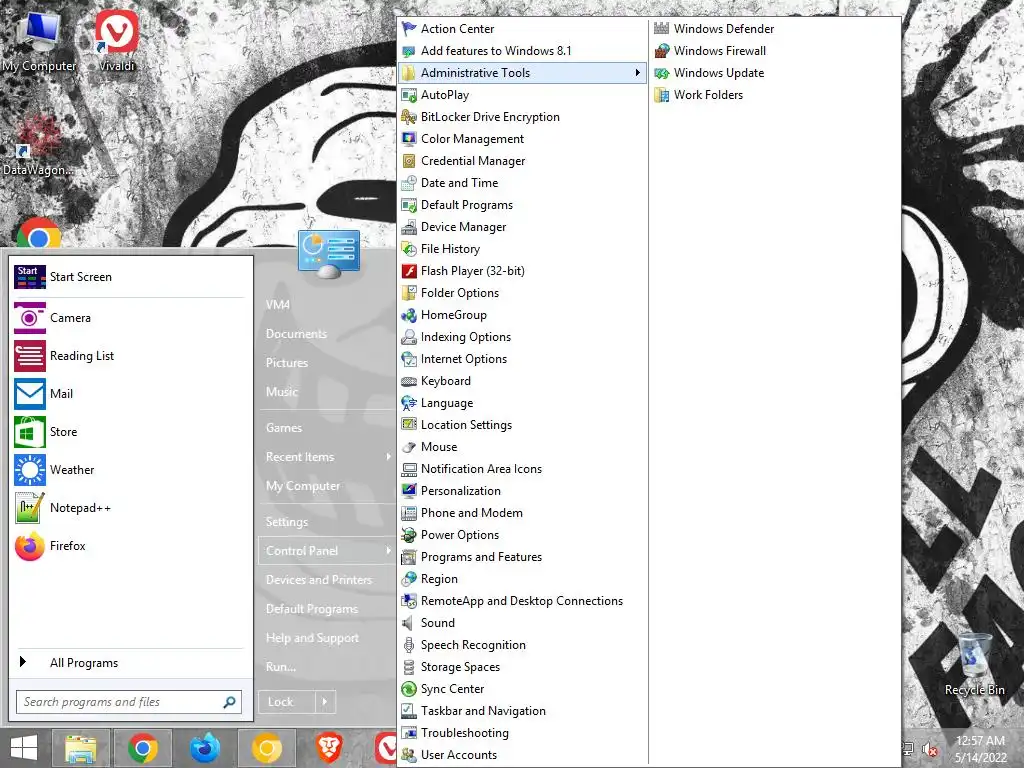Open the Windows Update icon
This screenshot has height=768, width=1024.
click(x=662, y=73)
